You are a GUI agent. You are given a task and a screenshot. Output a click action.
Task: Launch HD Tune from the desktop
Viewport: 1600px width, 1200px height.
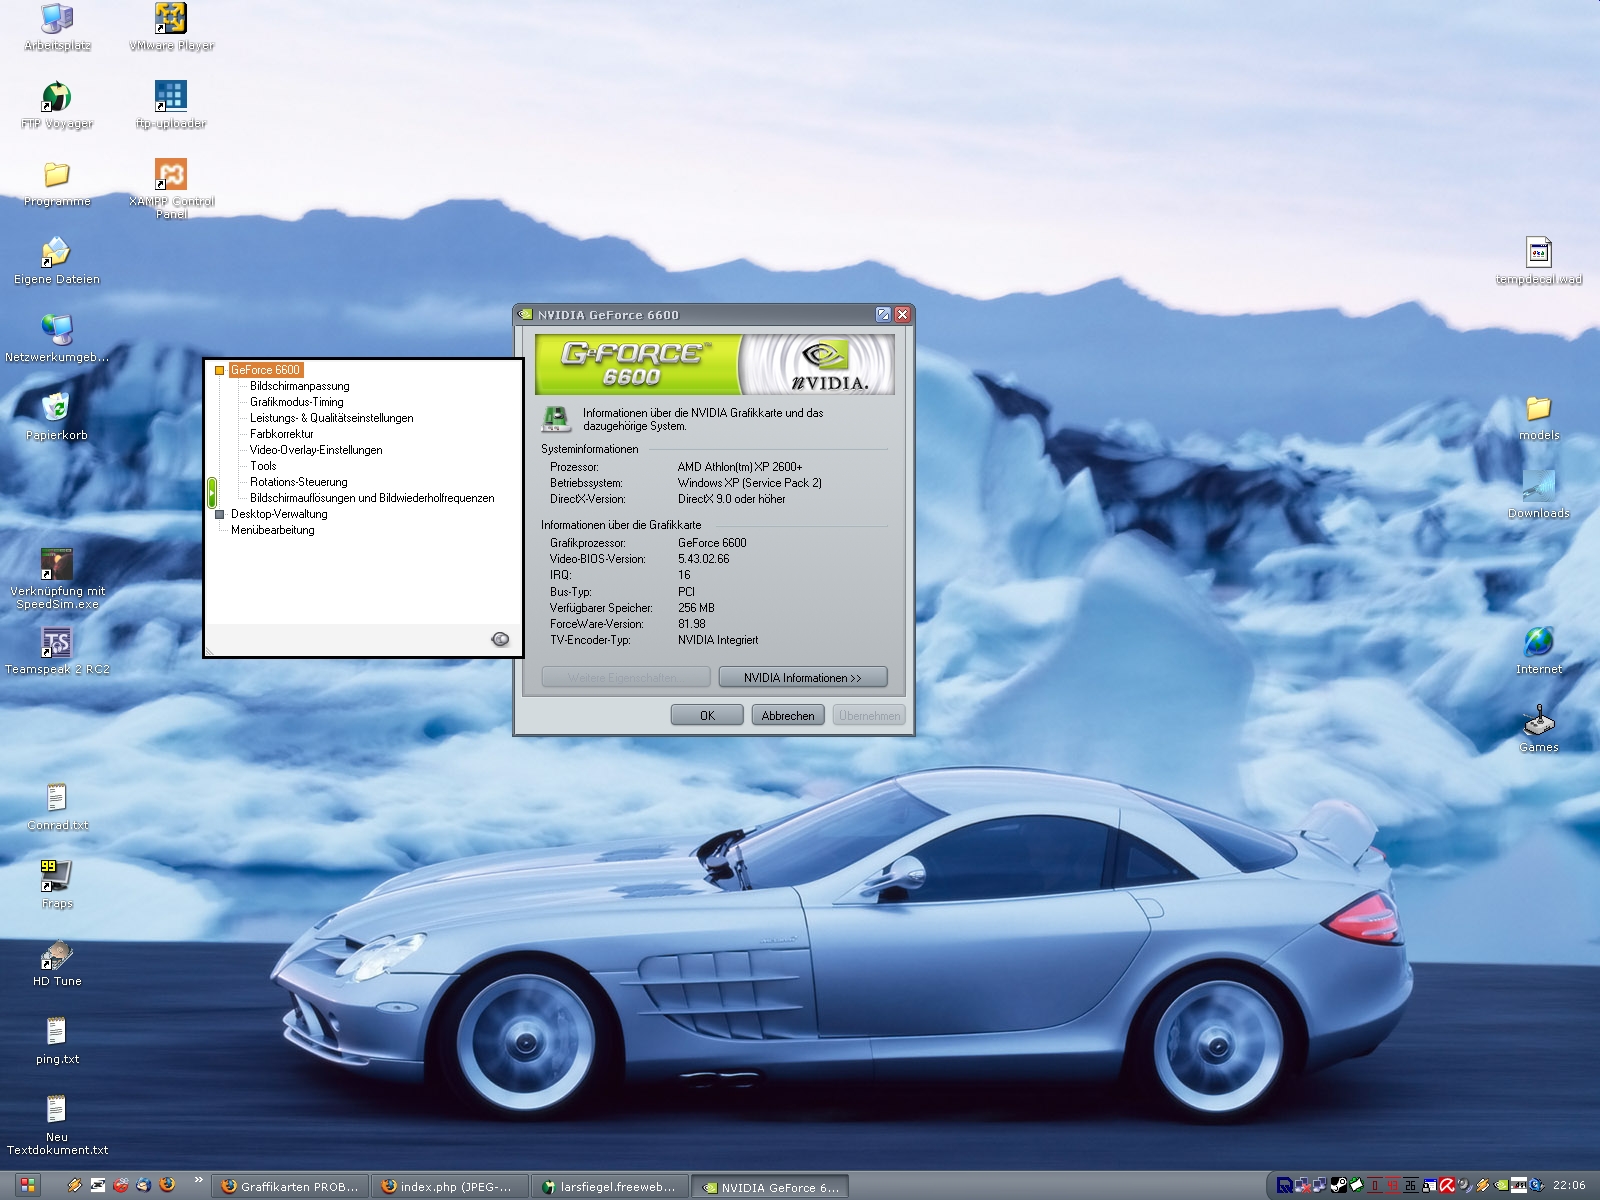57,955
